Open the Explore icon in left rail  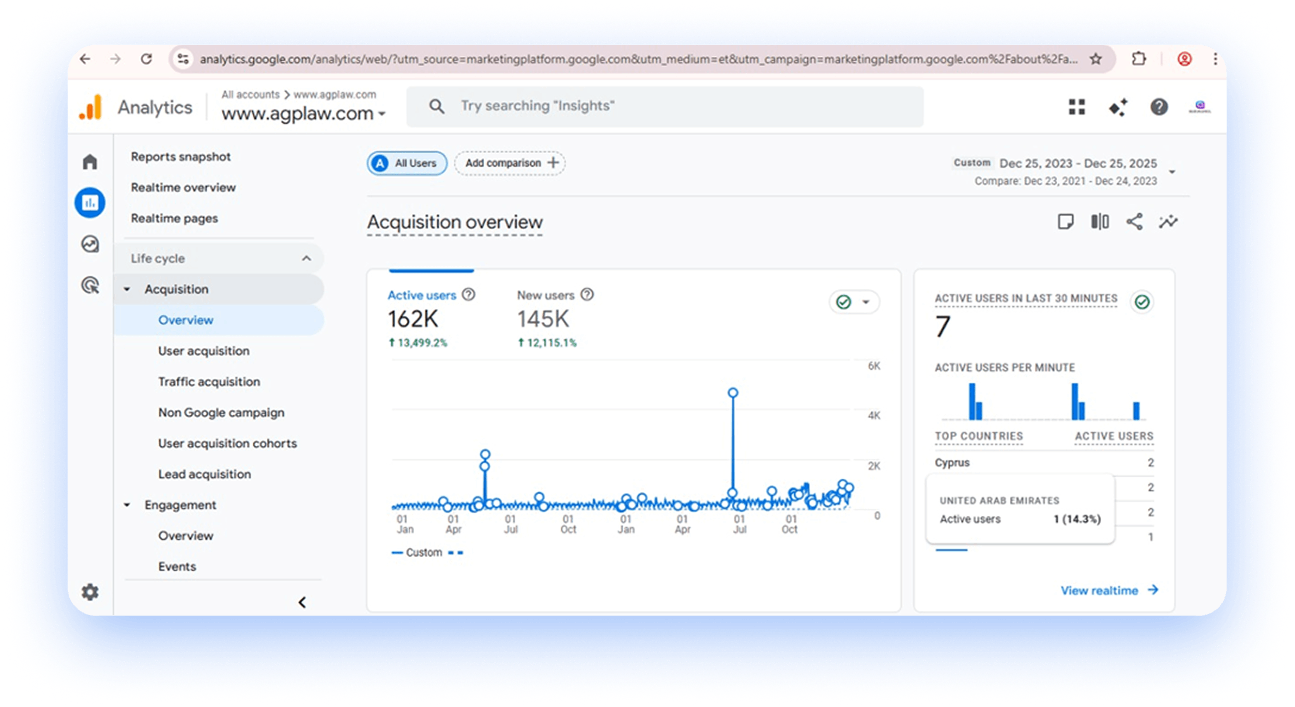(90, 244)
